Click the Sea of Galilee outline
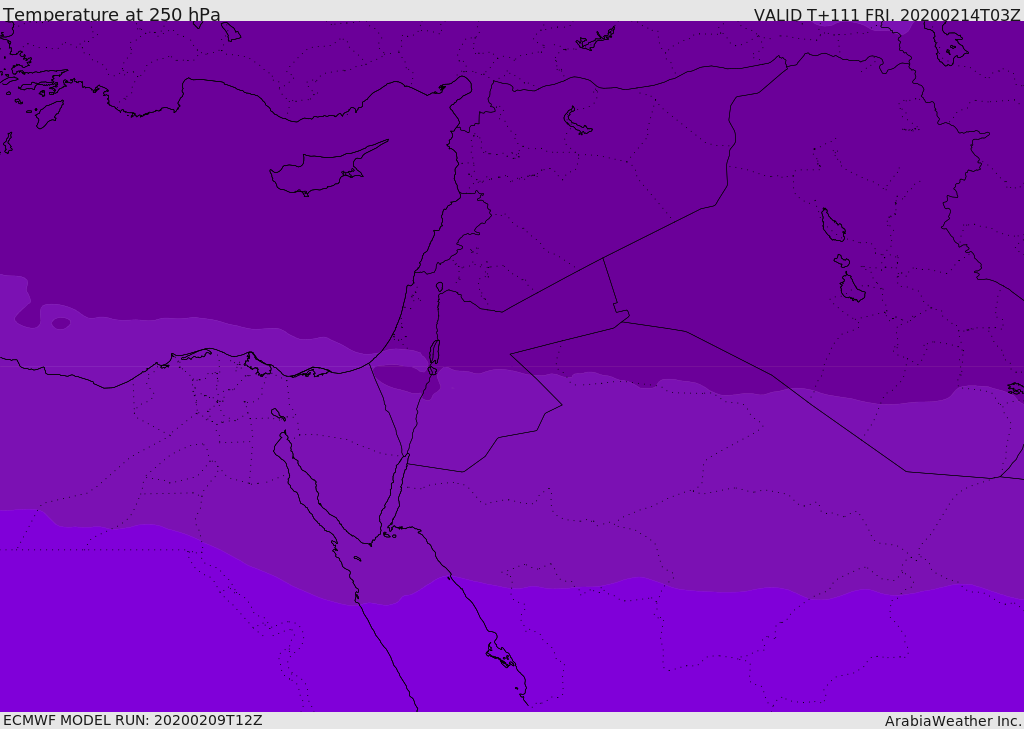Screen dimensions: 1024x729 point(440,287)
